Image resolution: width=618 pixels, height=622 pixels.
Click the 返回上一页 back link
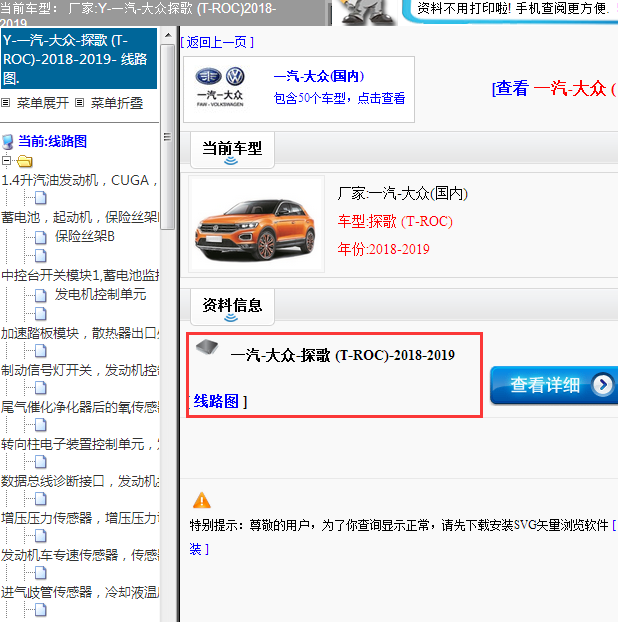217,42
